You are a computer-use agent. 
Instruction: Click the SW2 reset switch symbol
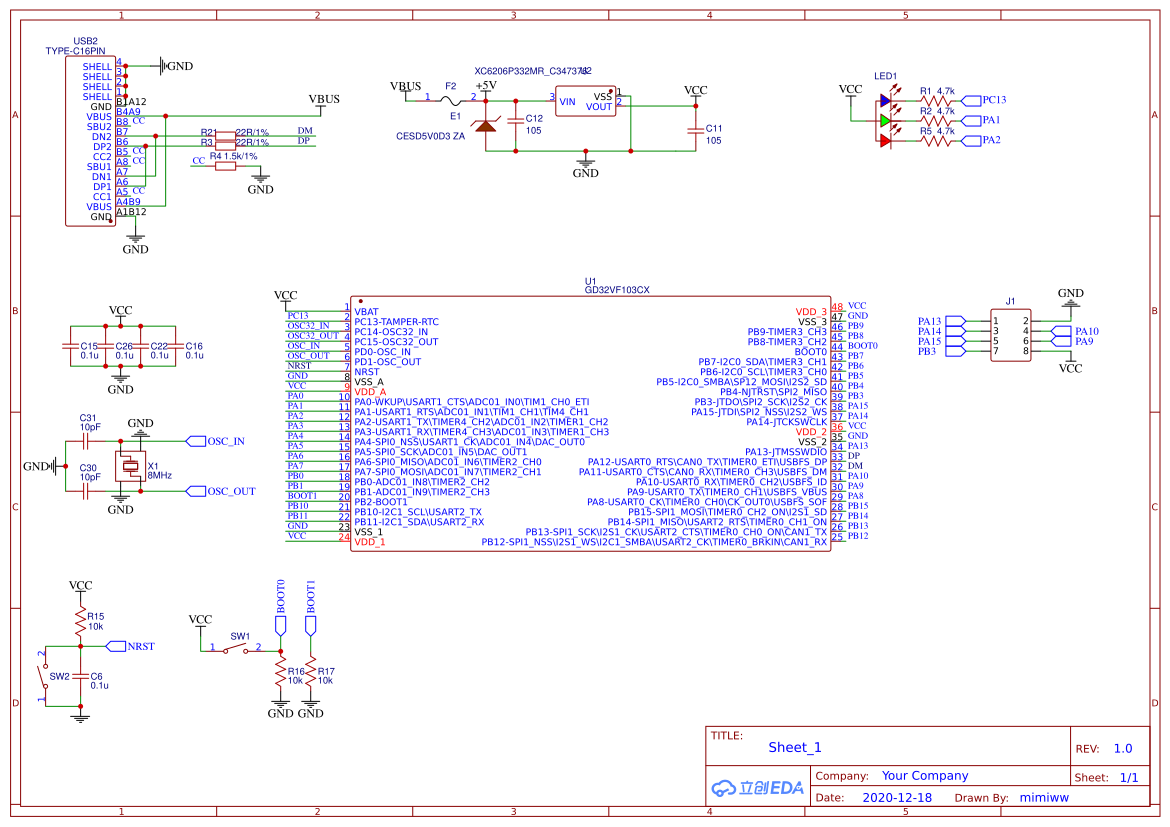(43, 676)
